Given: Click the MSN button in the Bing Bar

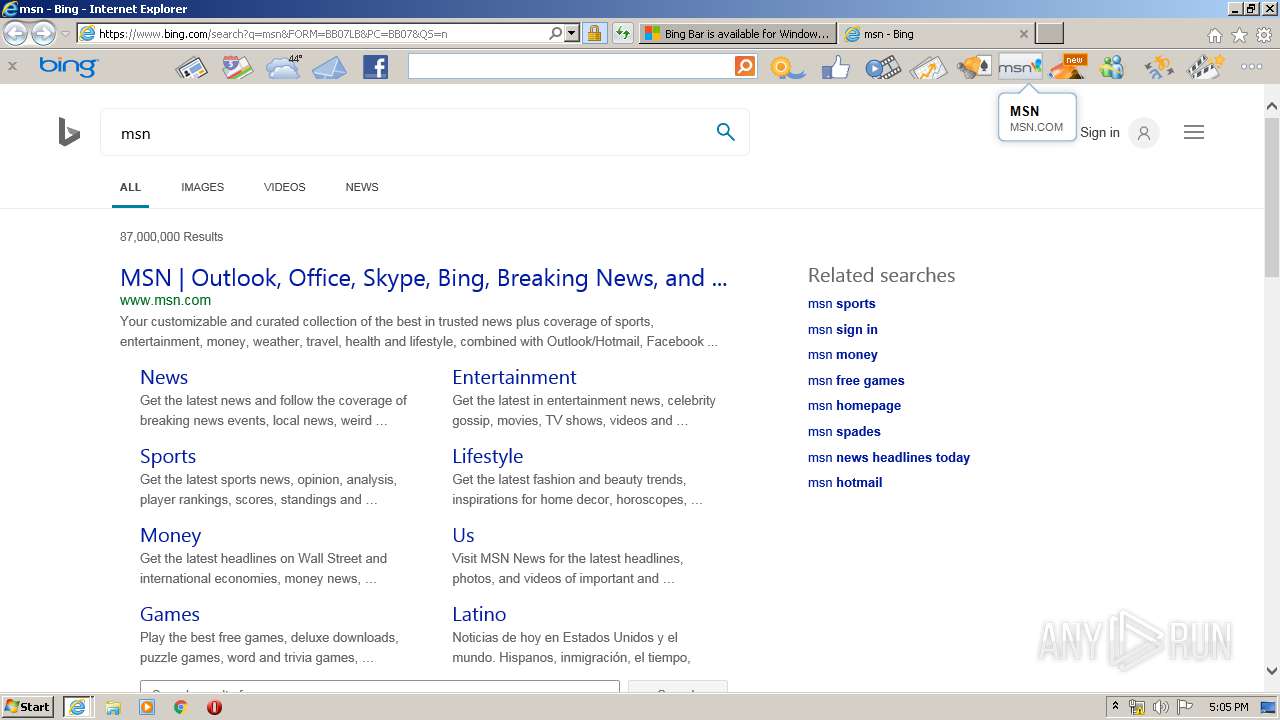Looking at the screenshot, I should pos(1020,67).
